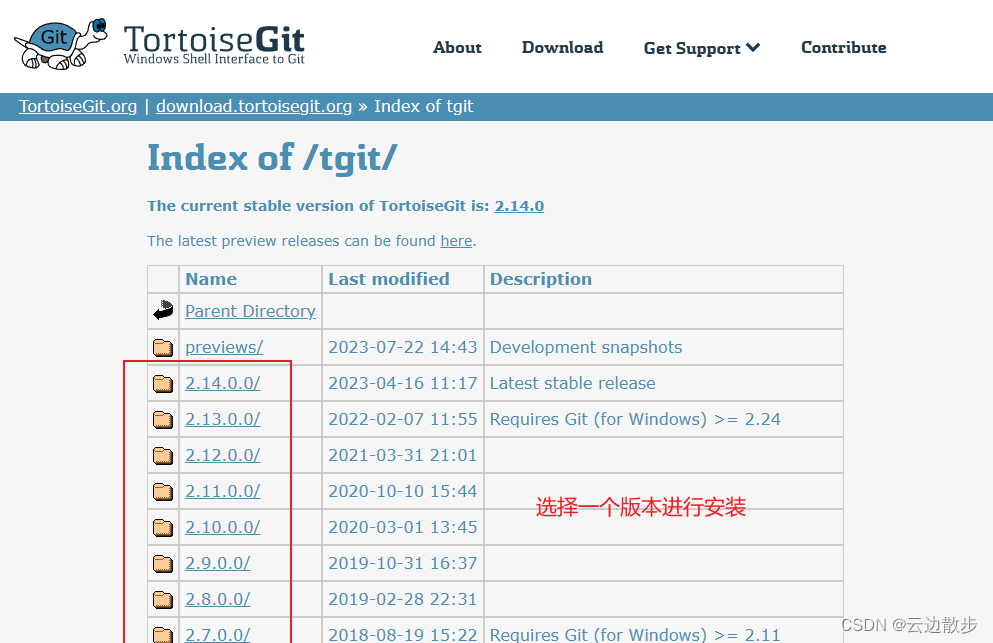Click the 'Index of tgit' breadcrumb text
Viewport: 993px width, 643px height.
tap(424, 106)
